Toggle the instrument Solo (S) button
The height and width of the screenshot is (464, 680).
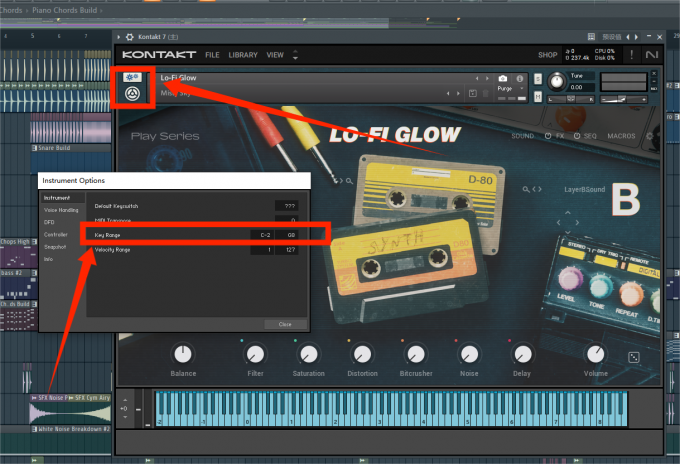(538, 78)
